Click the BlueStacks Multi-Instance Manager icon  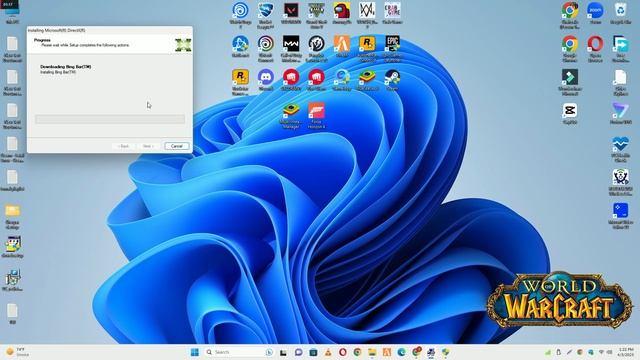click(x=291, y=114)
